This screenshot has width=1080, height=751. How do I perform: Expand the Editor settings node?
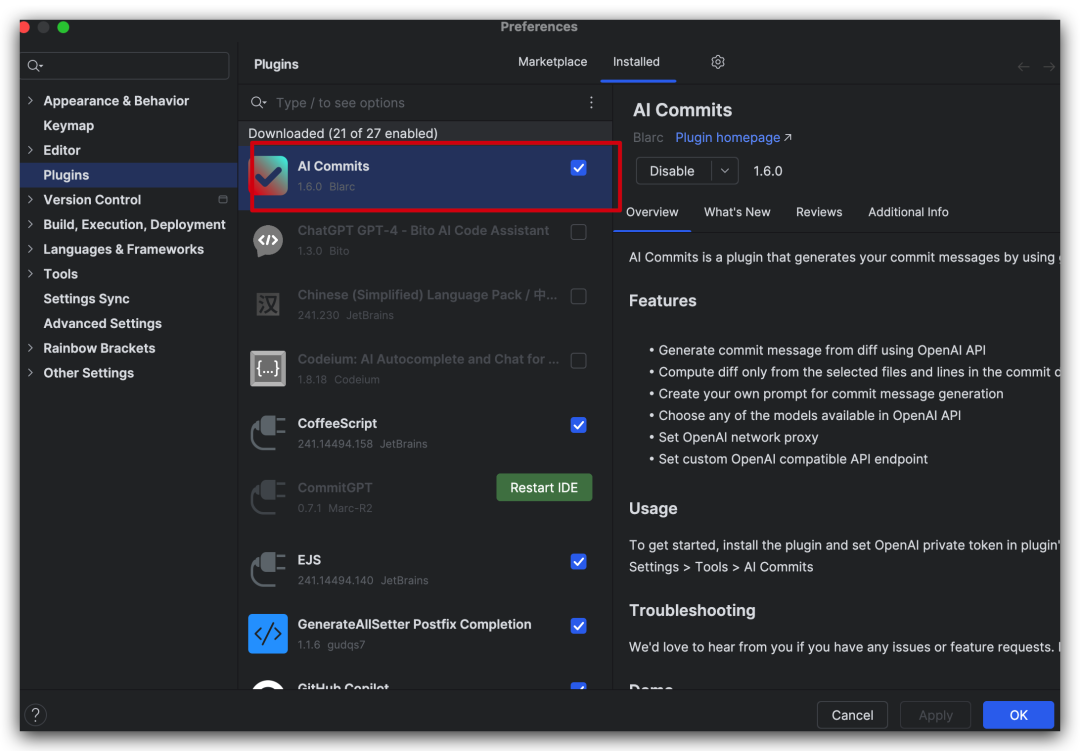click(x=30, y=150)
